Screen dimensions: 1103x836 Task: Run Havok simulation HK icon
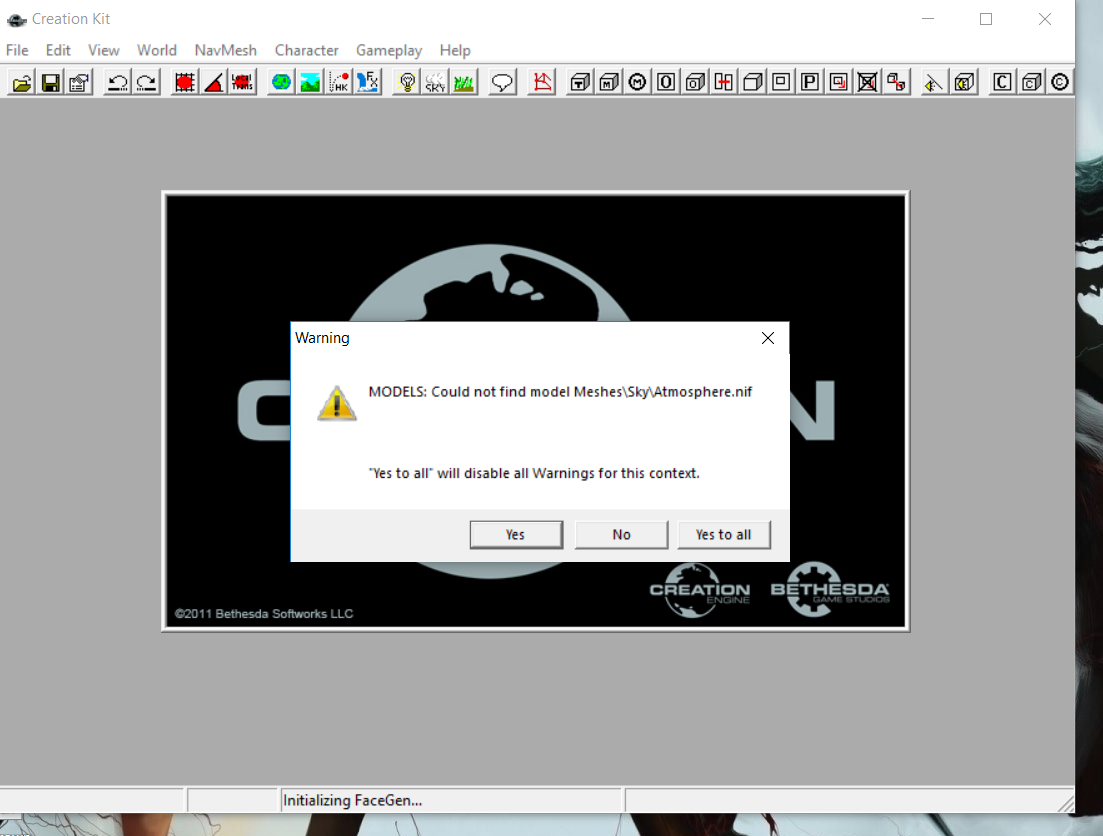point(339,82)
